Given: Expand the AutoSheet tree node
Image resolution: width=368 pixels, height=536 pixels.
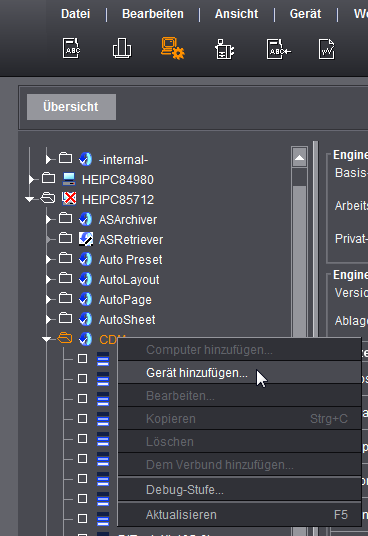Looking at the screenshot, I should (x=49, y=319).
